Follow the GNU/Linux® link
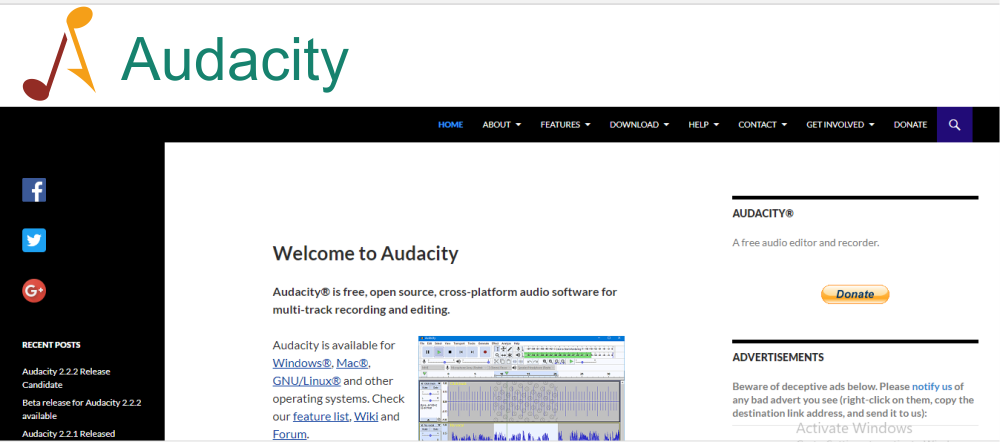 tap(307, 381)
